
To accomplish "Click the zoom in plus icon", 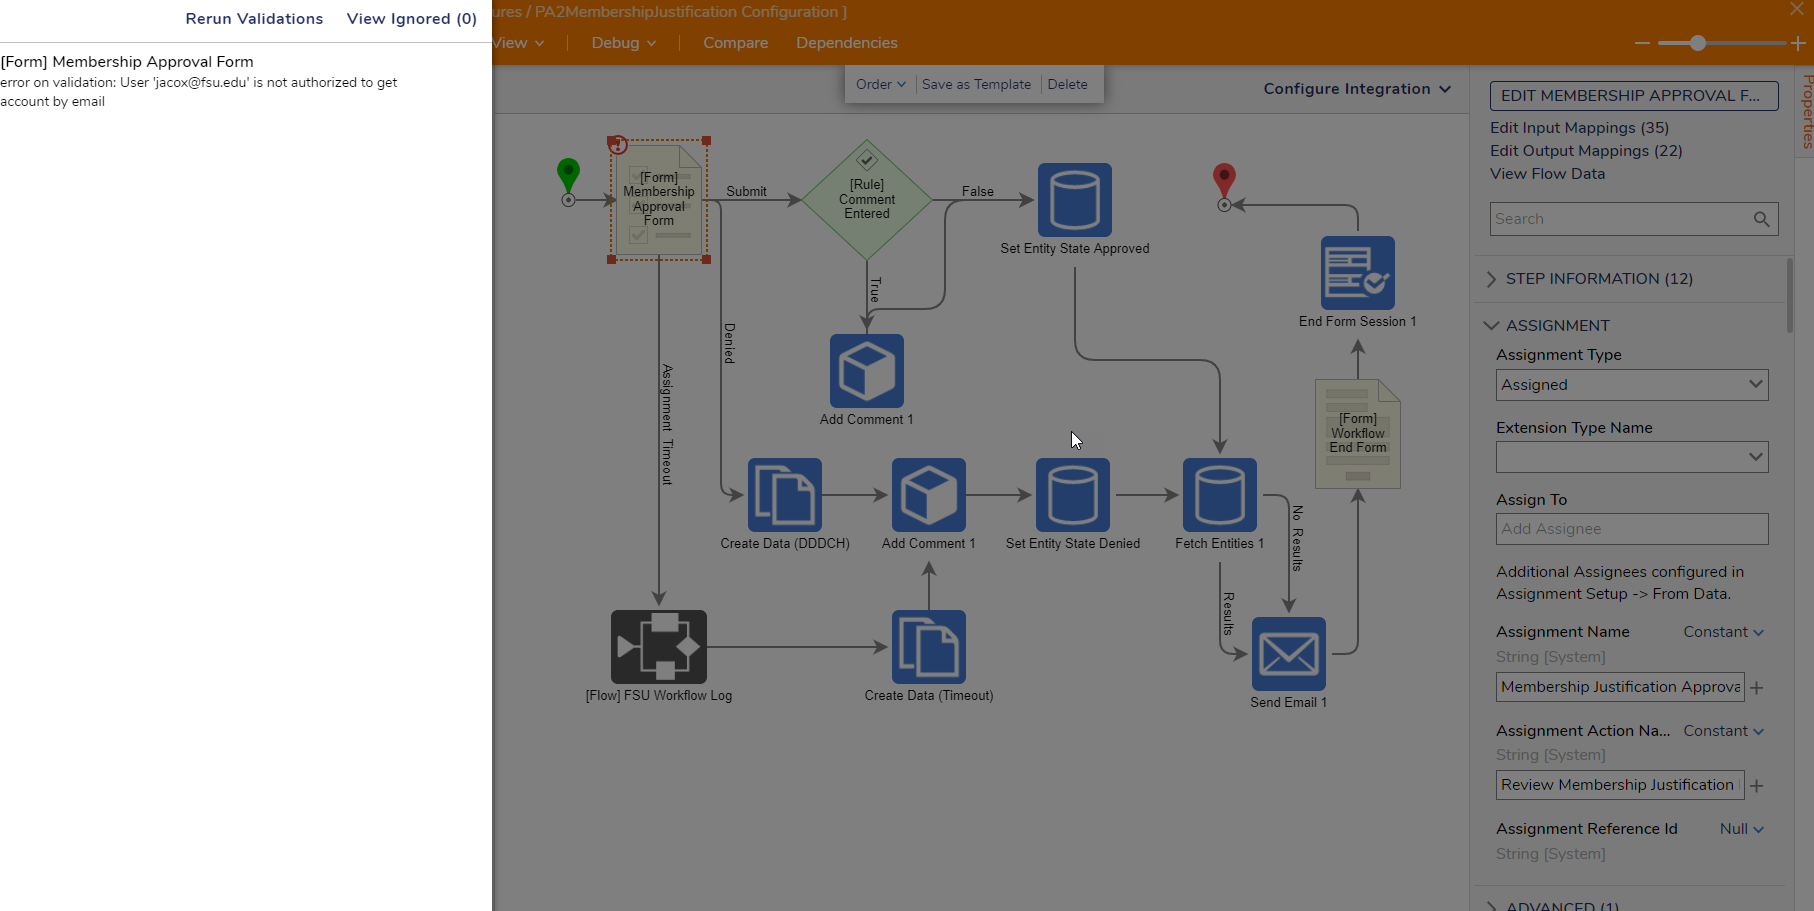I will click(1798, 43).
